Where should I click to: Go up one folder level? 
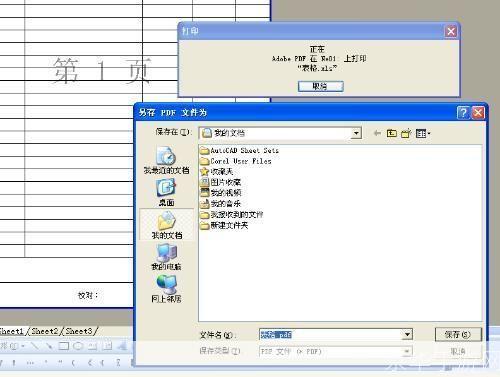coord(391,133)
